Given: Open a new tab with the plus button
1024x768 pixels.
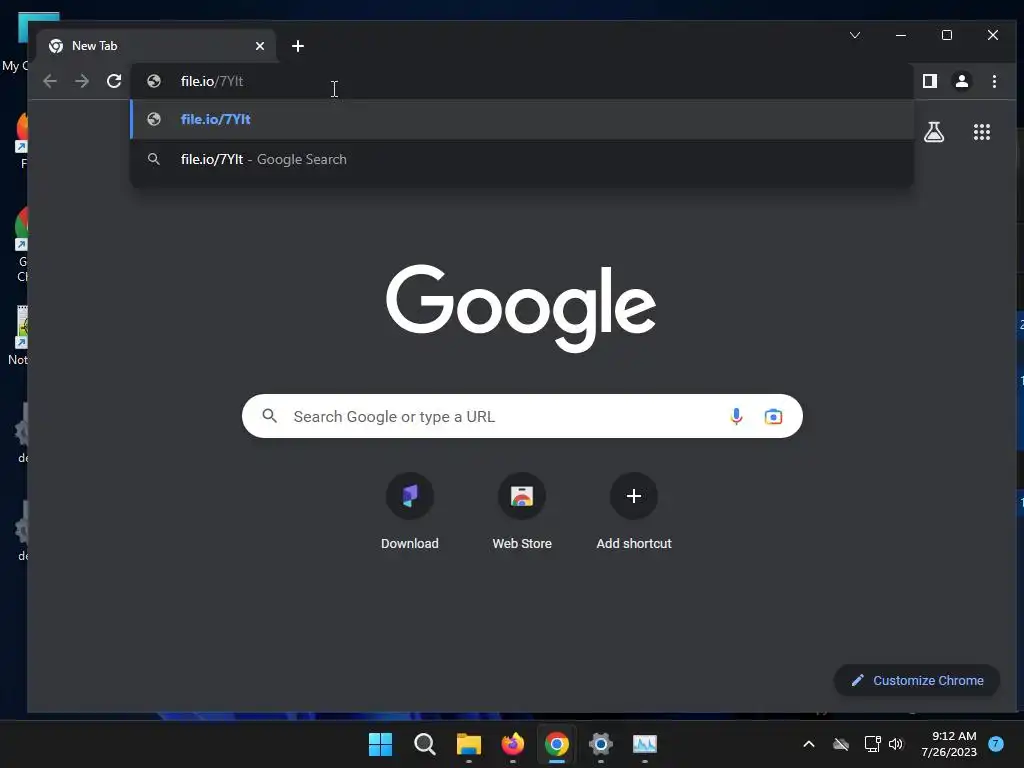Looking at the screenshot, I should coord(298,46).
